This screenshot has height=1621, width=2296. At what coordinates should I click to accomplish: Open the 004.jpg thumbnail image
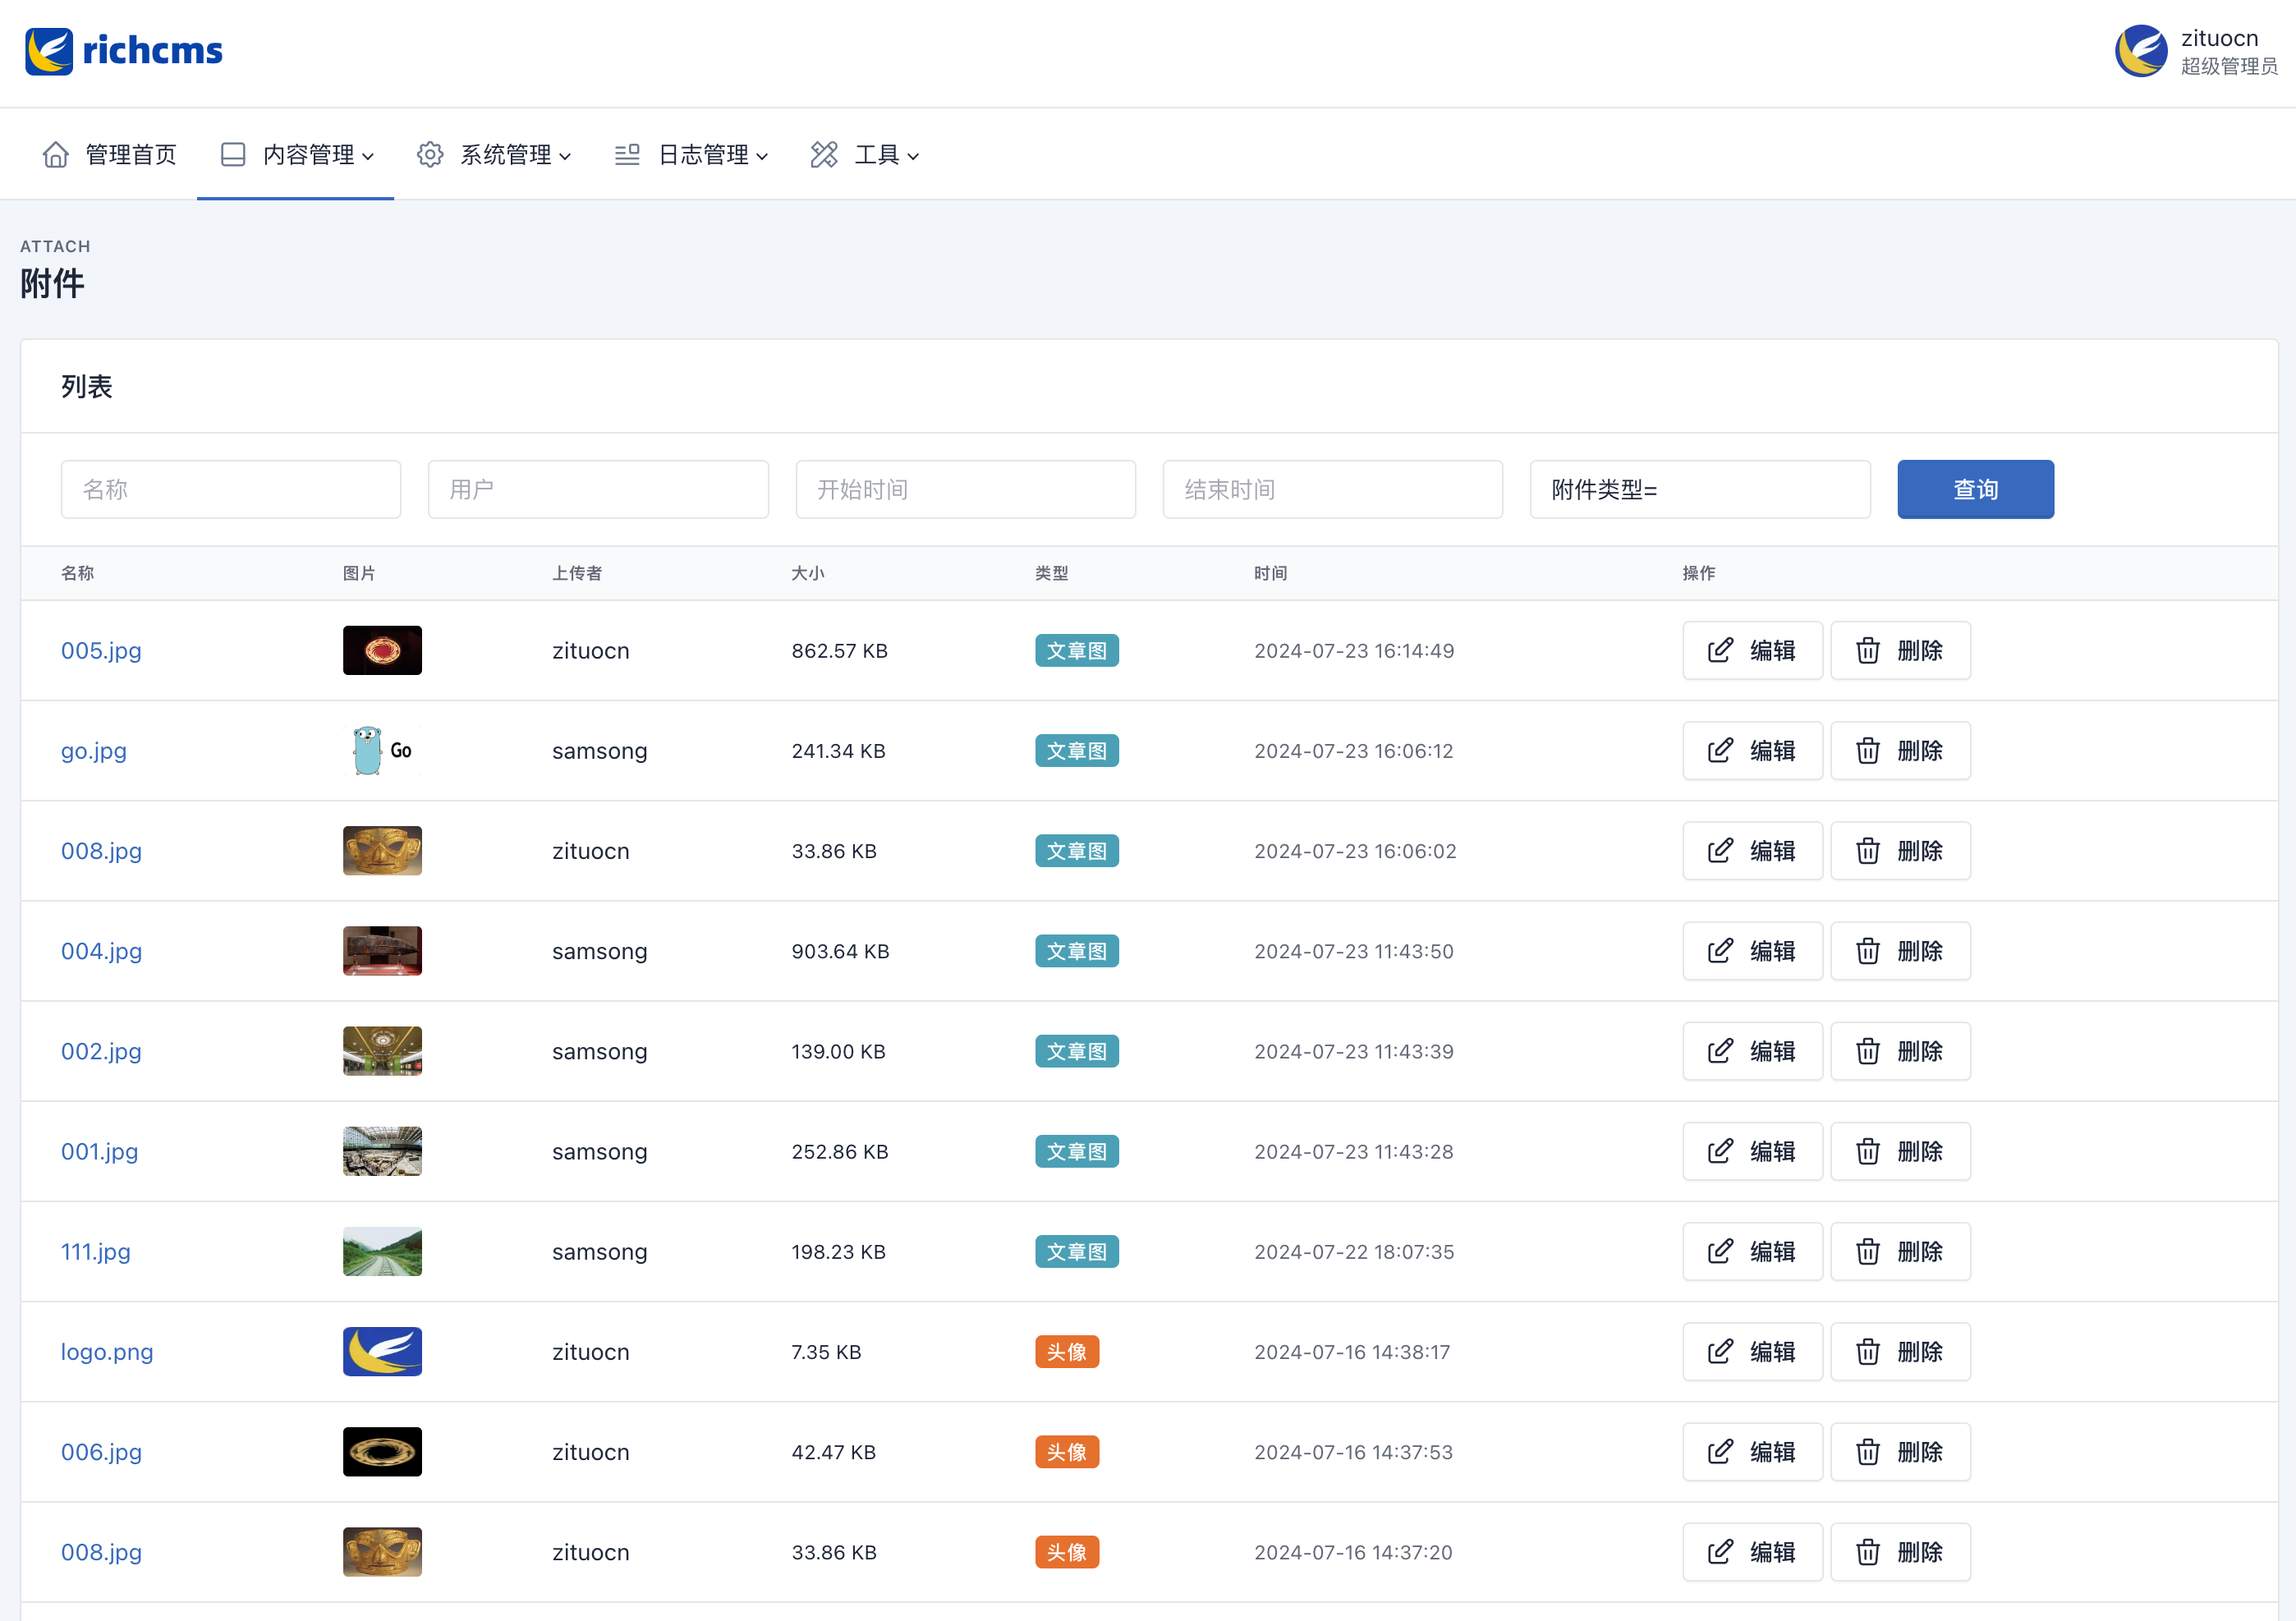[x=382, y=951]
